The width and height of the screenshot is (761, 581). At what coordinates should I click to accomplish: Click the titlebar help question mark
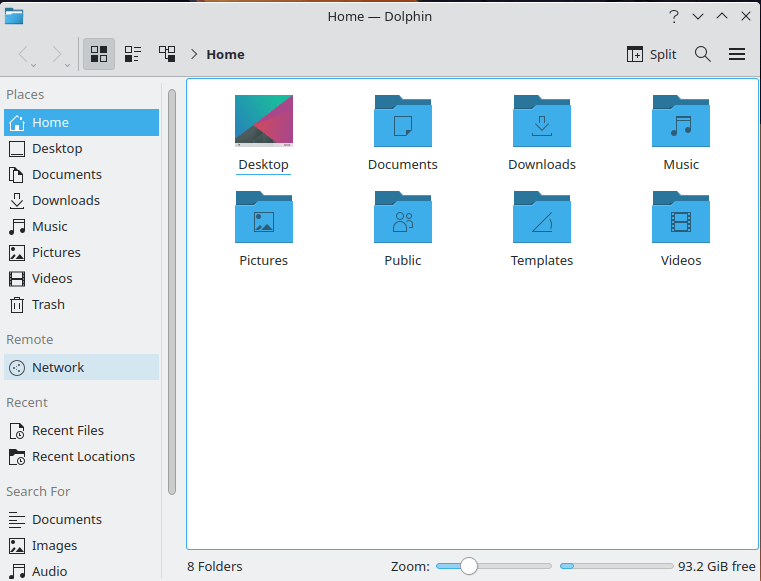674,17
